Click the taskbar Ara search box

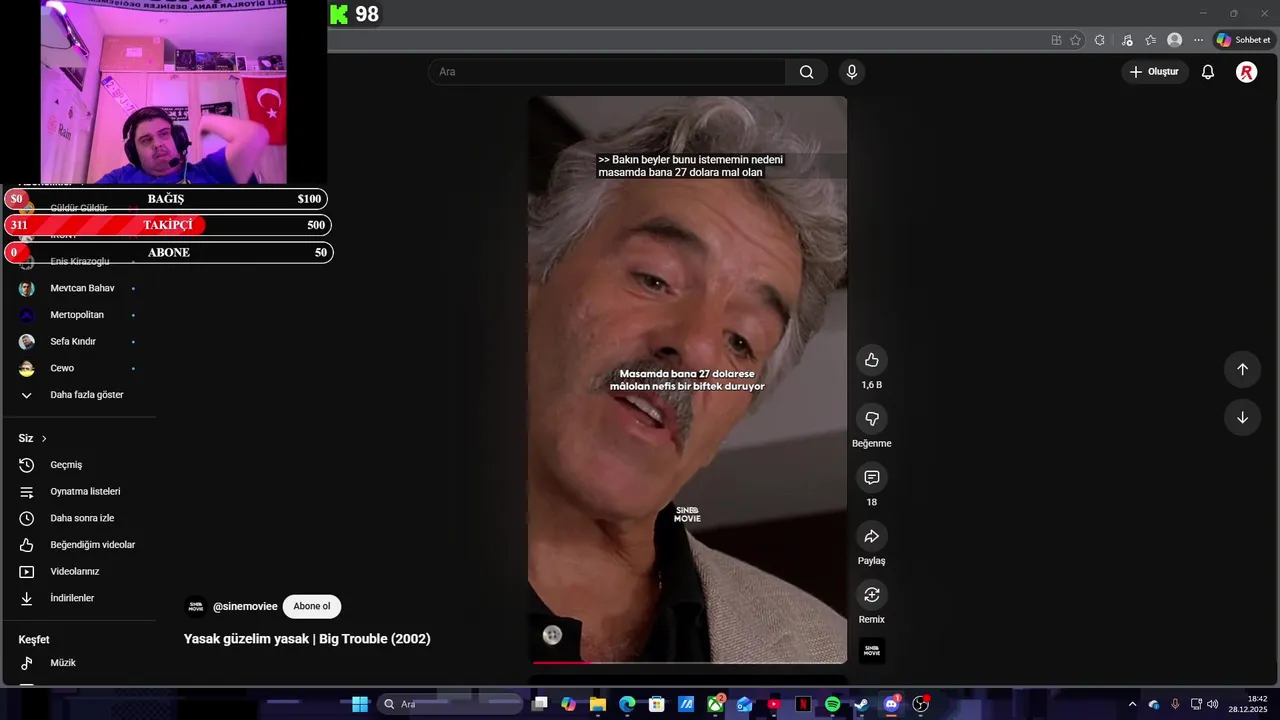click(449, 704)
